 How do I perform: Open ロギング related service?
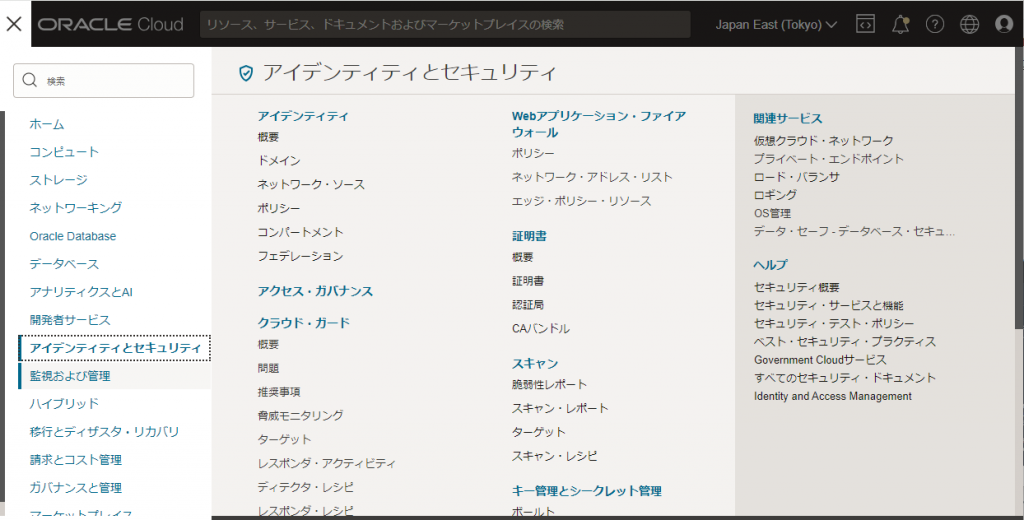775,195
